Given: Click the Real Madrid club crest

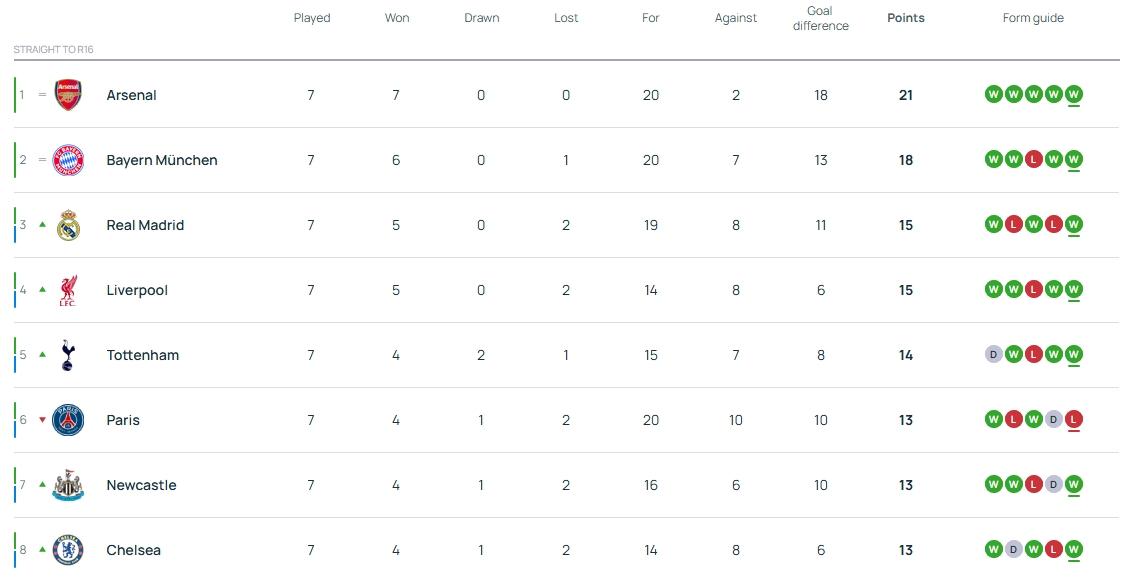Looking at the screenshot, I should [68, 225].
